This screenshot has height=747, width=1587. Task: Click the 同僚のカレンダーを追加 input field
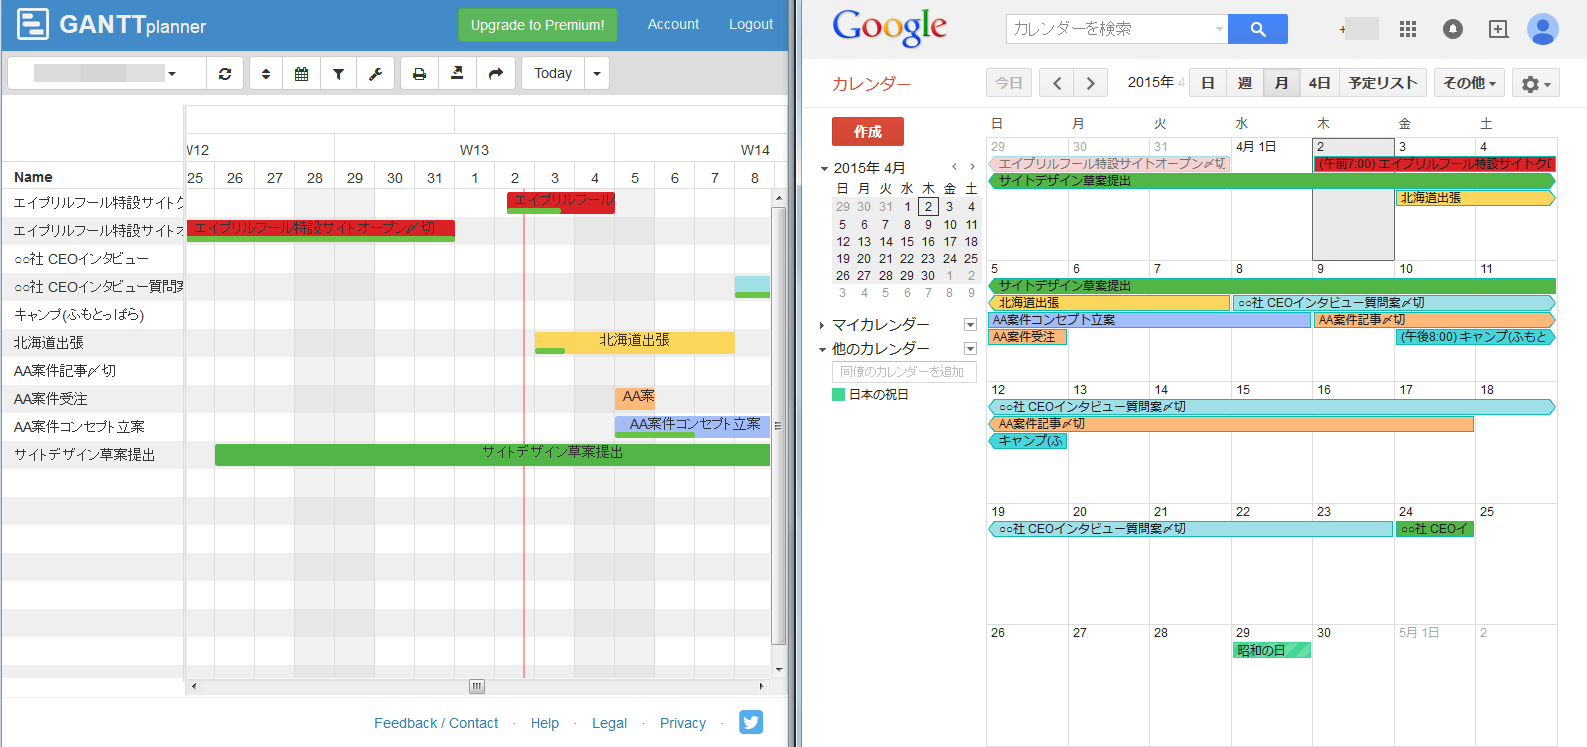coord(904,371)
